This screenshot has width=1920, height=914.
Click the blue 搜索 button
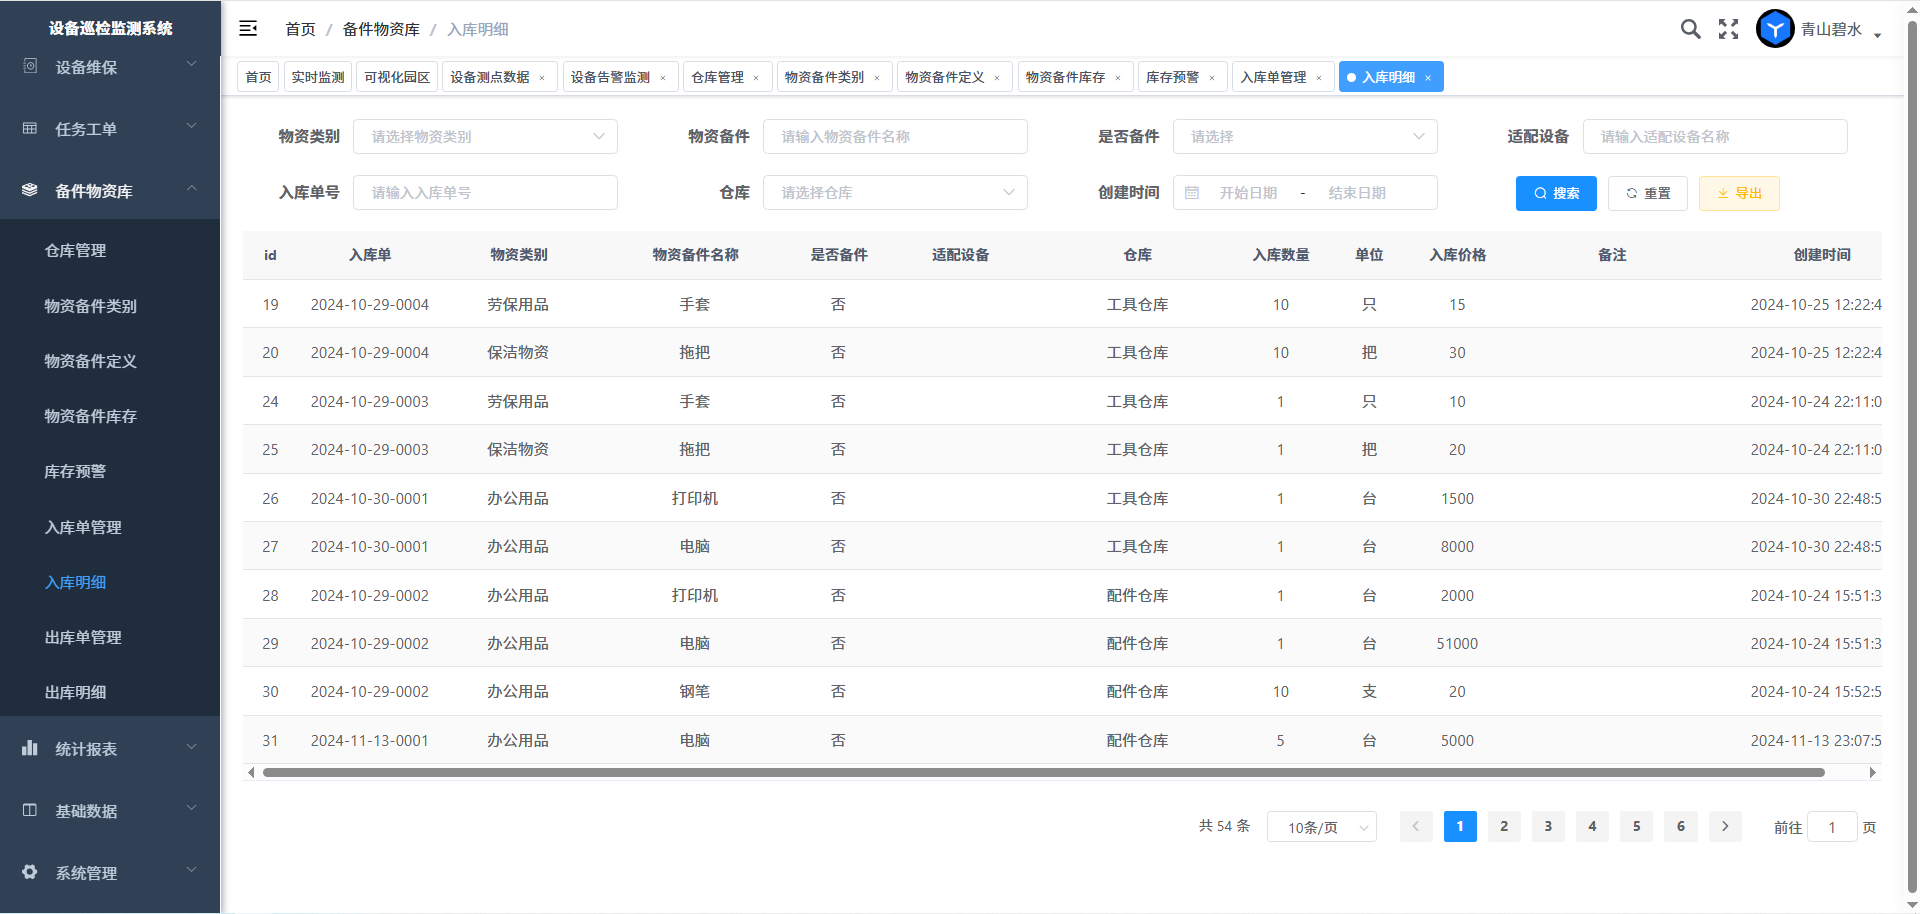tap(1556, 193)
